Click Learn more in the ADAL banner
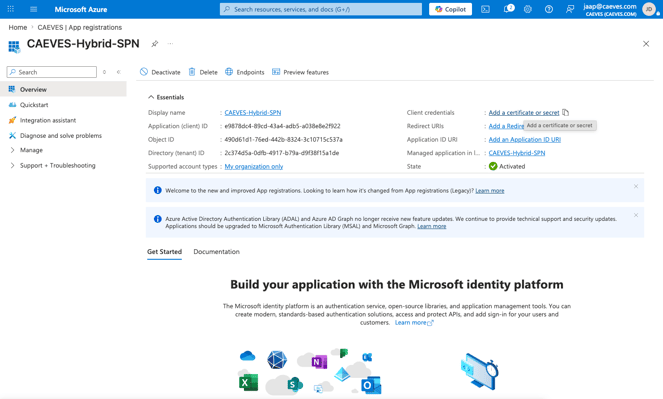Image resolution: width=663 pixels, height=399 pixels. click(x=432, y=226)
